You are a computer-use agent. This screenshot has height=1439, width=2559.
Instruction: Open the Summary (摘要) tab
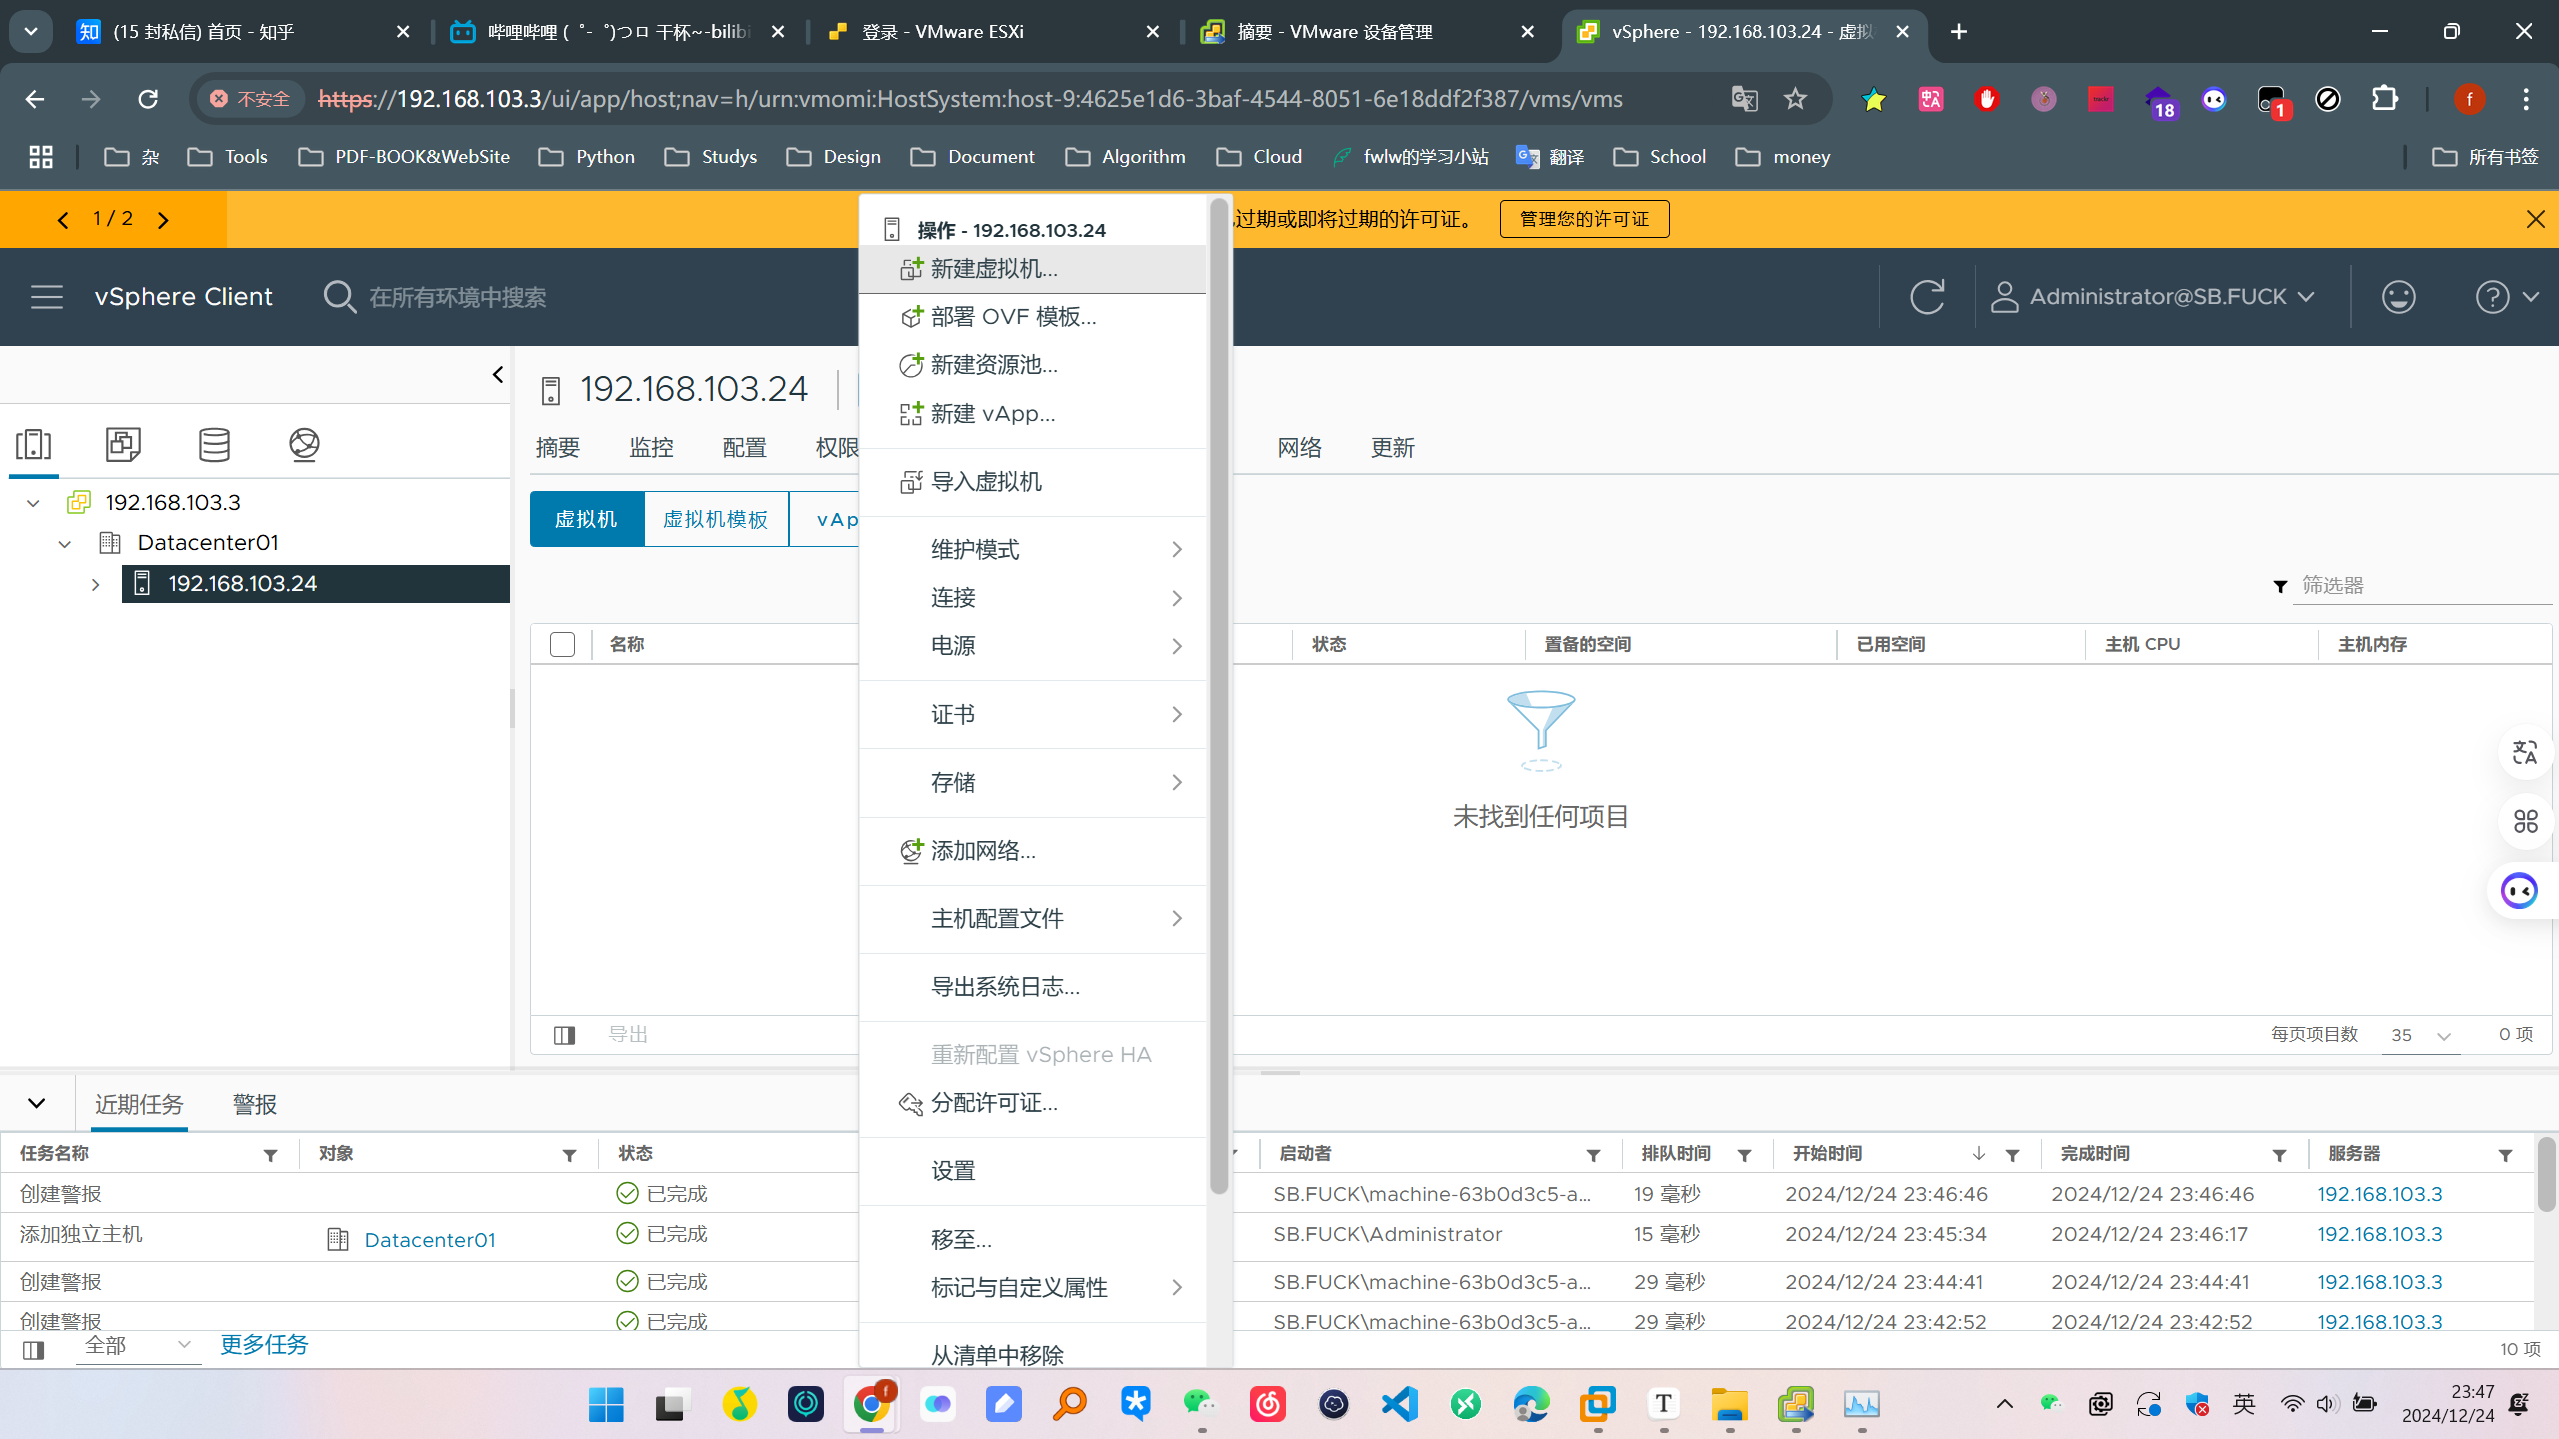point(557,448)
